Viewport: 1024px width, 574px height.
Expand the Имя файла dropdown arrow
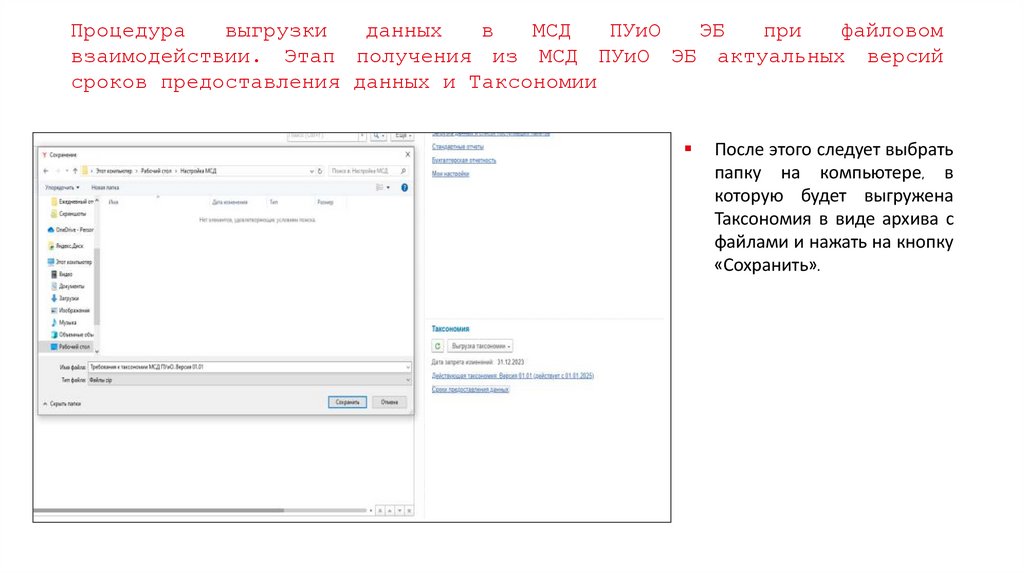(408, 367)
